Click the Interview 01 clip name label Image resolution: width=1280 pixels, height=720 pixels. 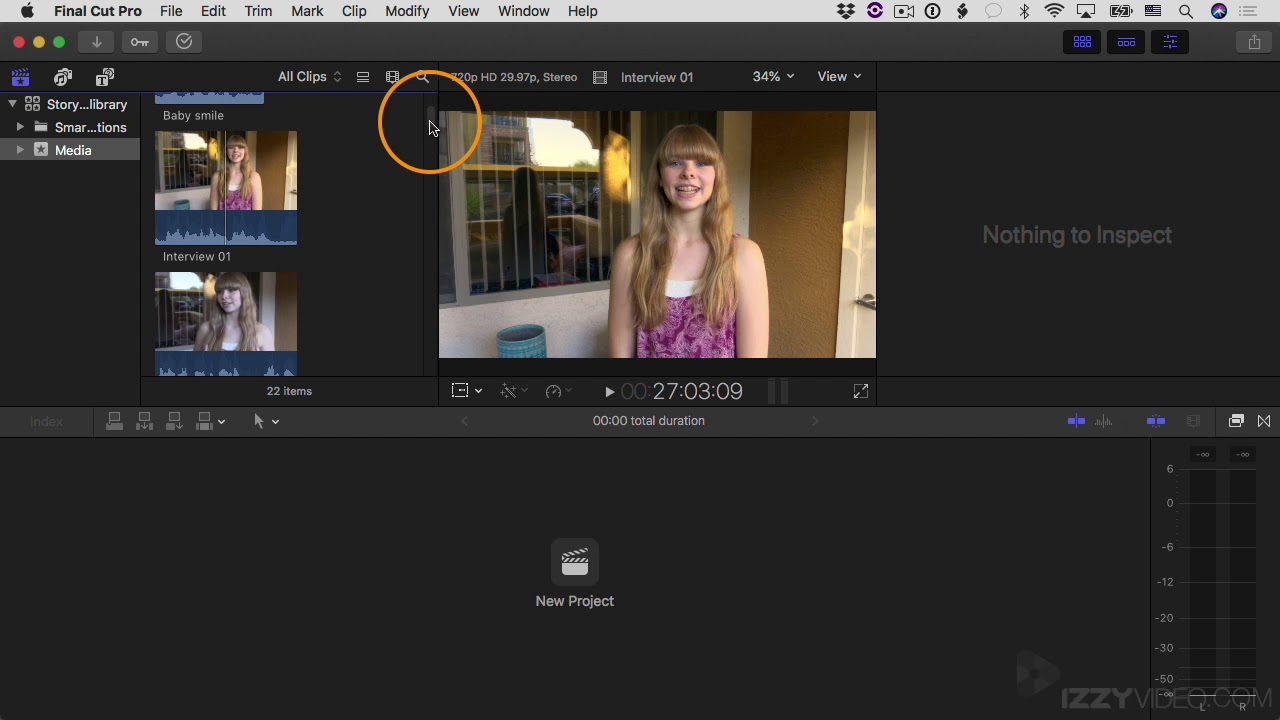pyautogui.click(x=196, y=256)
